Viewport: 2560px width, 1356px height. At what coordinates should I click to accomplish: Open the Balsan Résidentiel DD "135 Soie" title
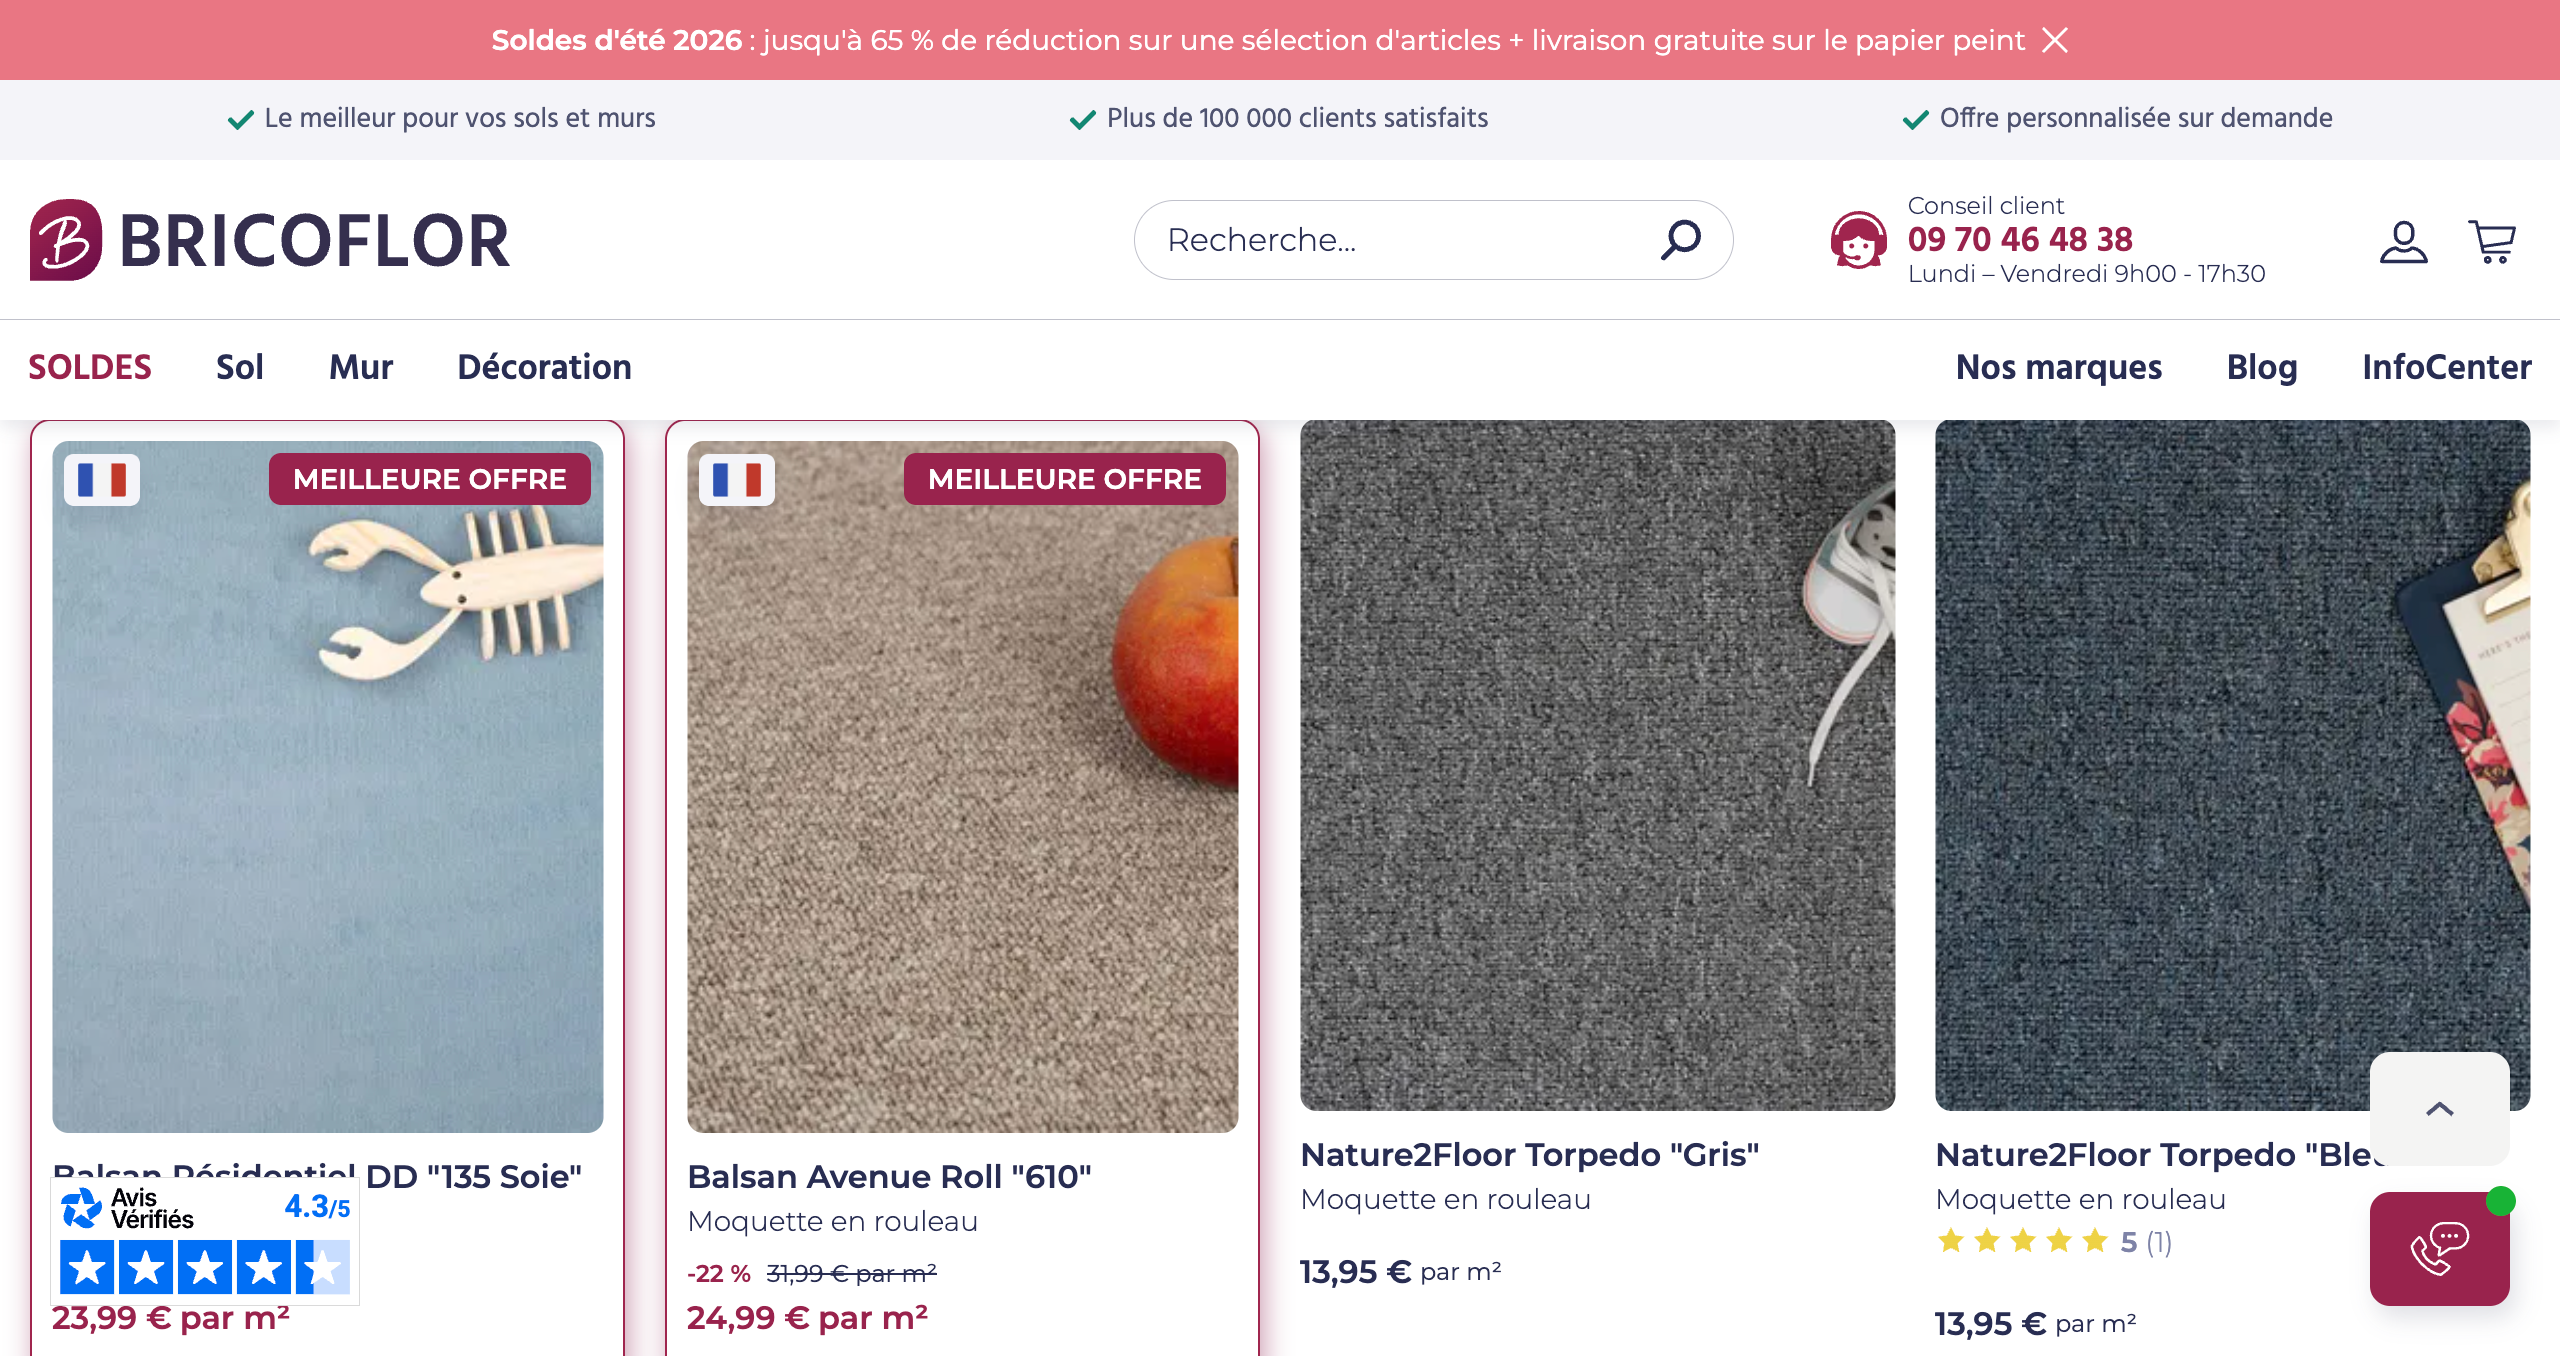point(317,1176)
